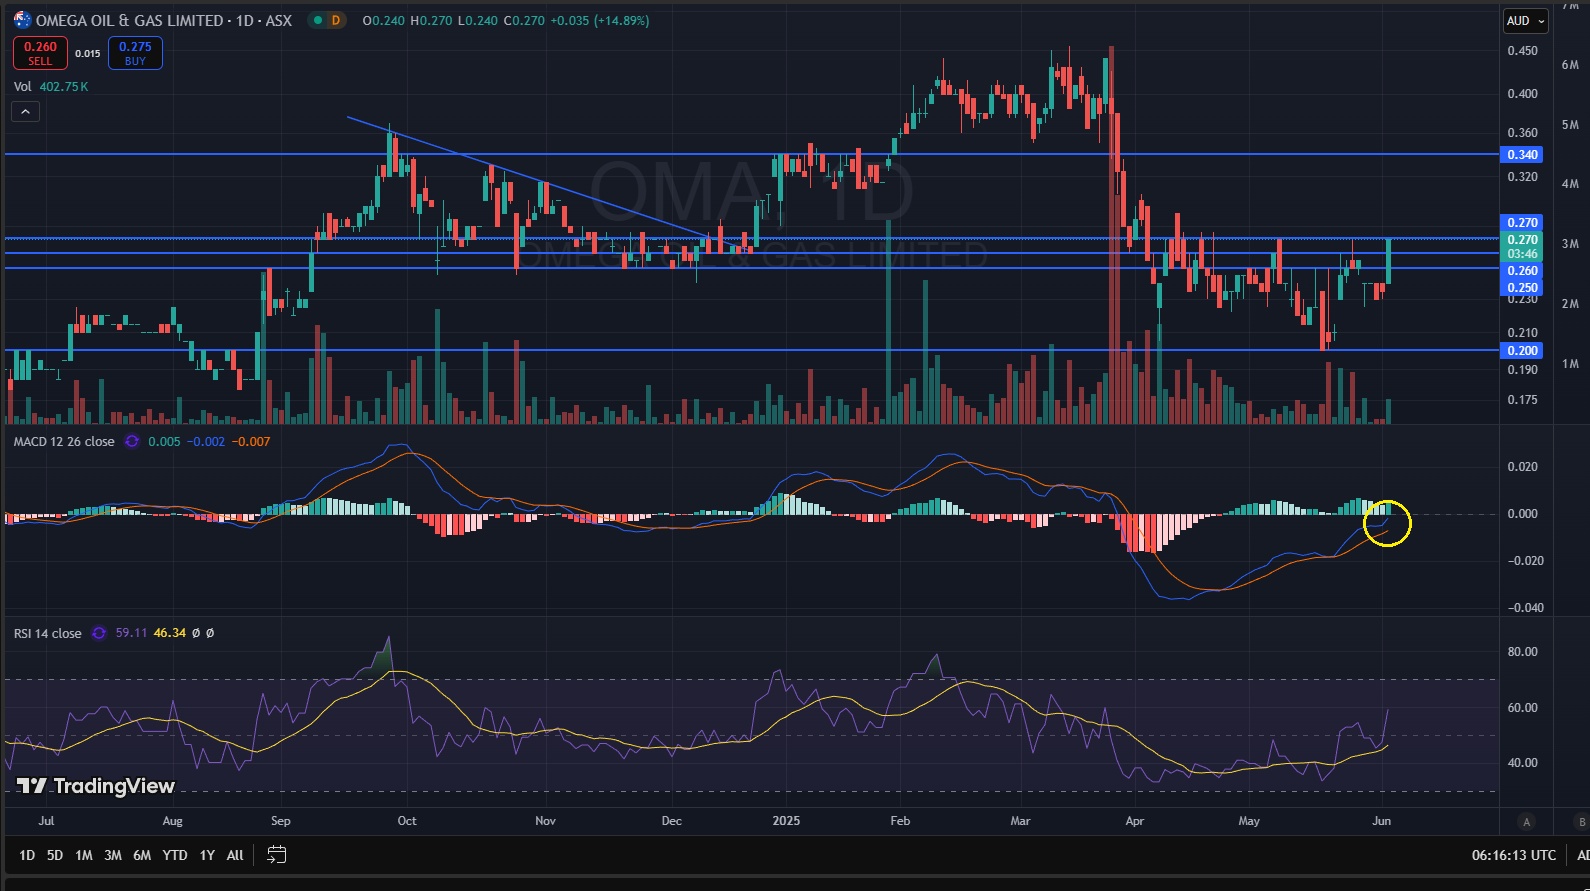1590x891 pixels.
Task: Select the YTD date range
Action: coord(175,855)
